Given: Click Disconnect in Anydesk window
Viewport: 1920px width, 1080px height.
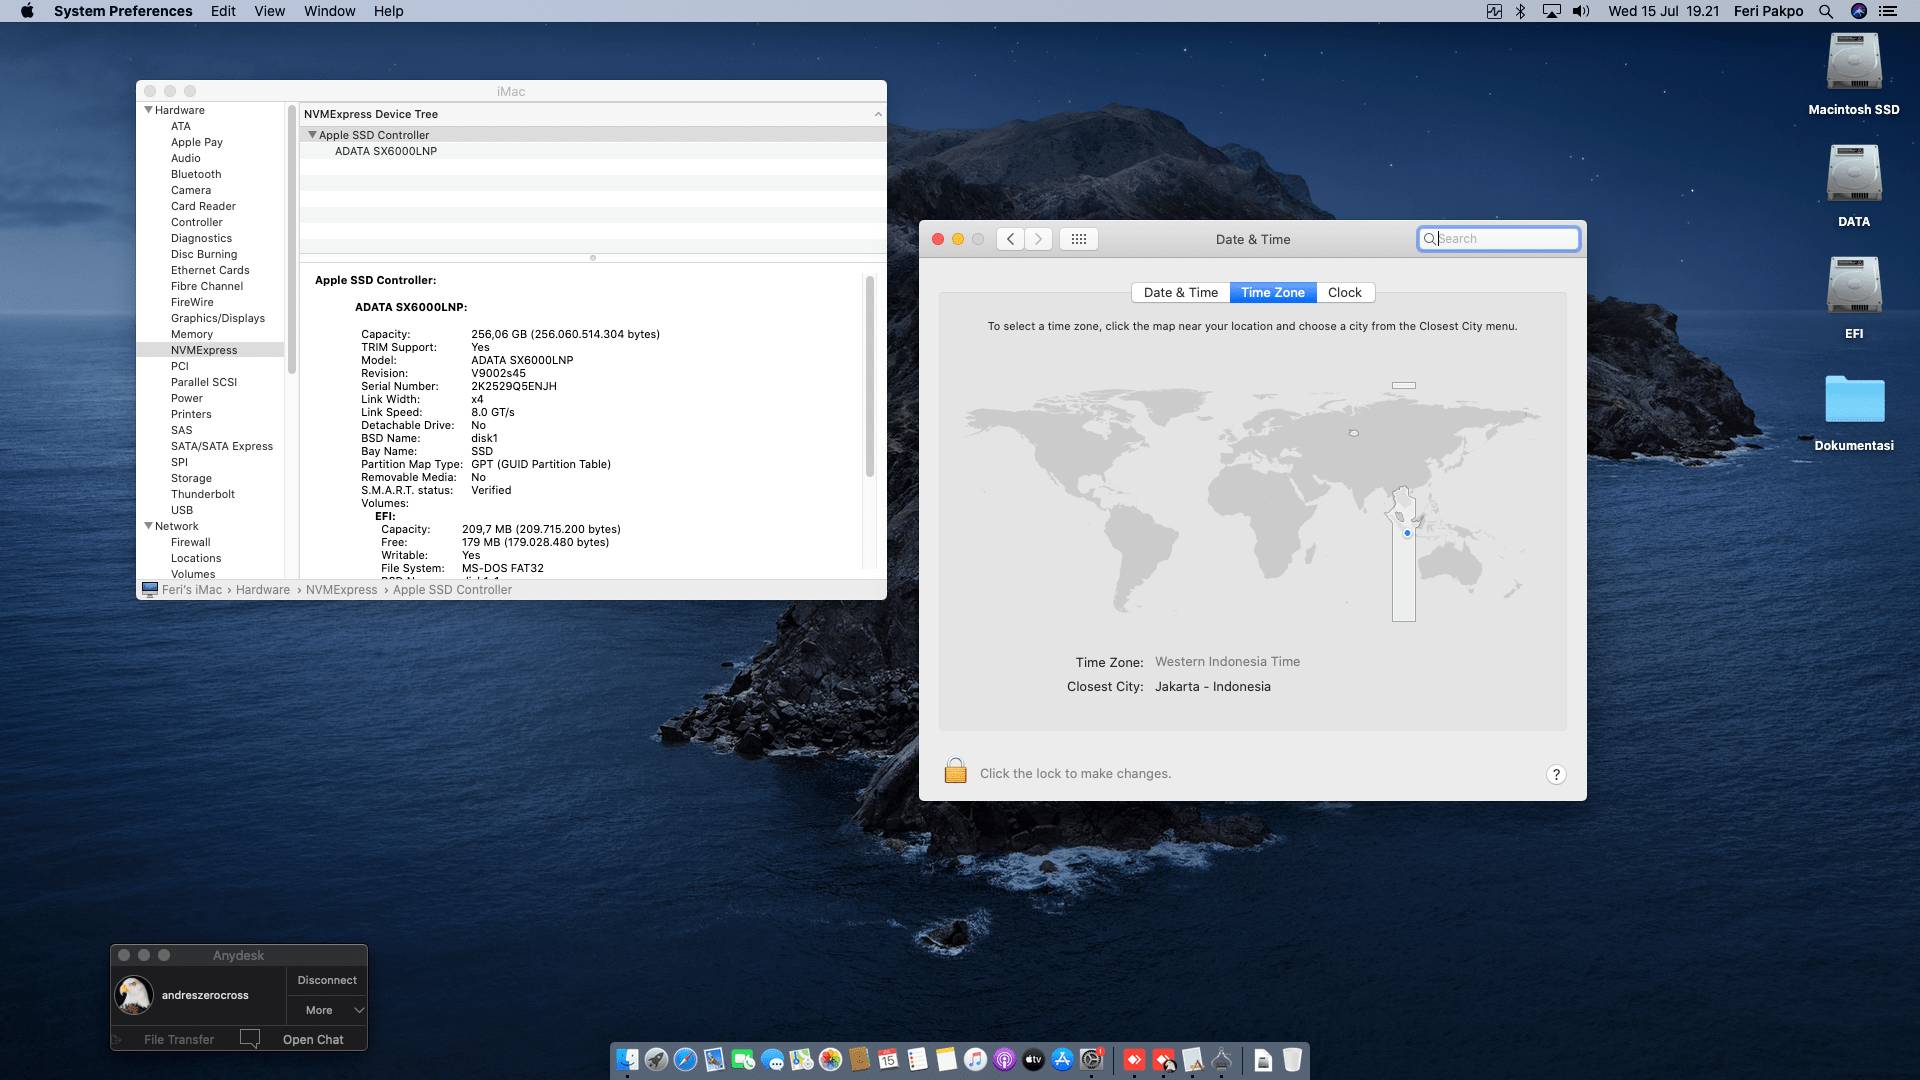Looking at the screenshot, I should [327, 980].
